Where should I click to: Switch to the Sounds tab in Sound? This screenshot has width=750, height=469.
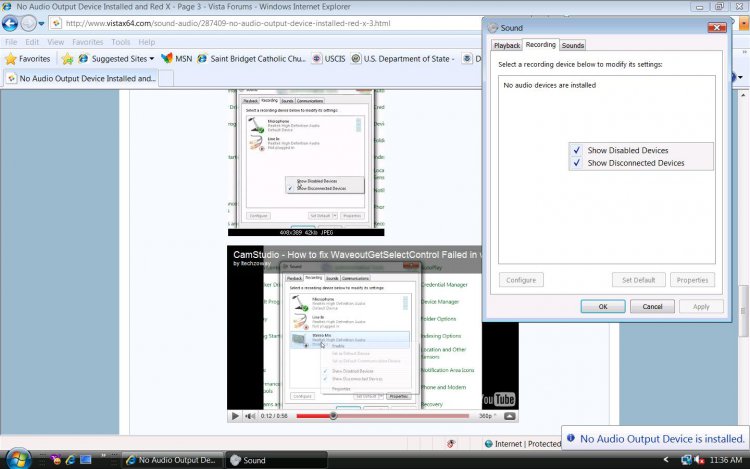tap(573, 45)
